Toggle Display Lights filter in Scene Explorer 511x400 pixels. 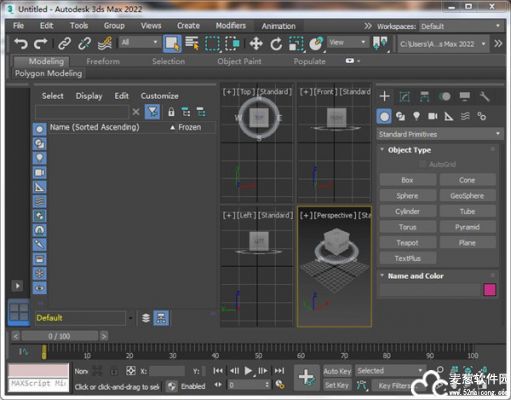point(39,158)
